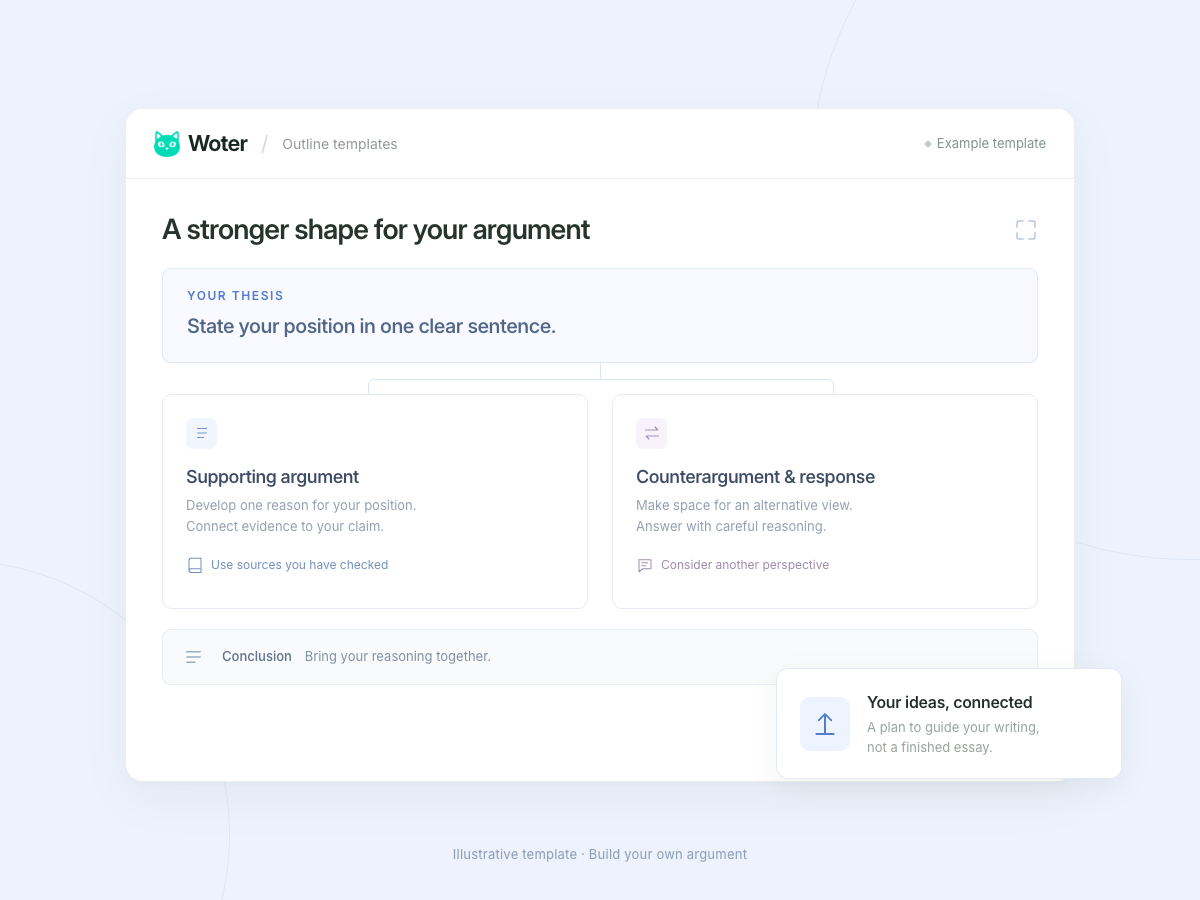1200x900 pixels.
Task: Click 'Consider another perspective' hint
Action: (x=745, y=565)
